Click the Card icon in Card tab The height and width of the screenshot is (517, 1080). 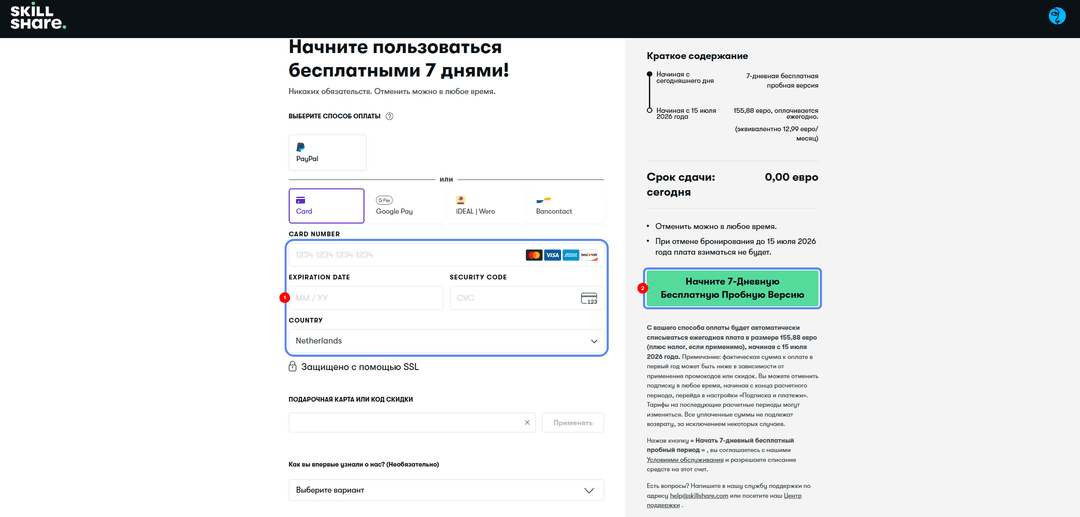pos(300,200)
